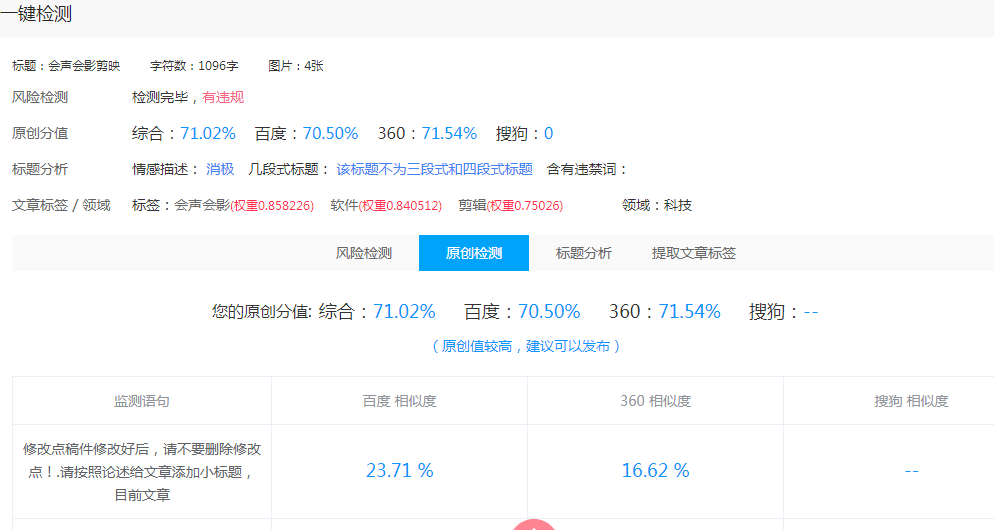994x530 pixels.
Task: Click the 百度 相似度 column header
Action: [399, 401]
